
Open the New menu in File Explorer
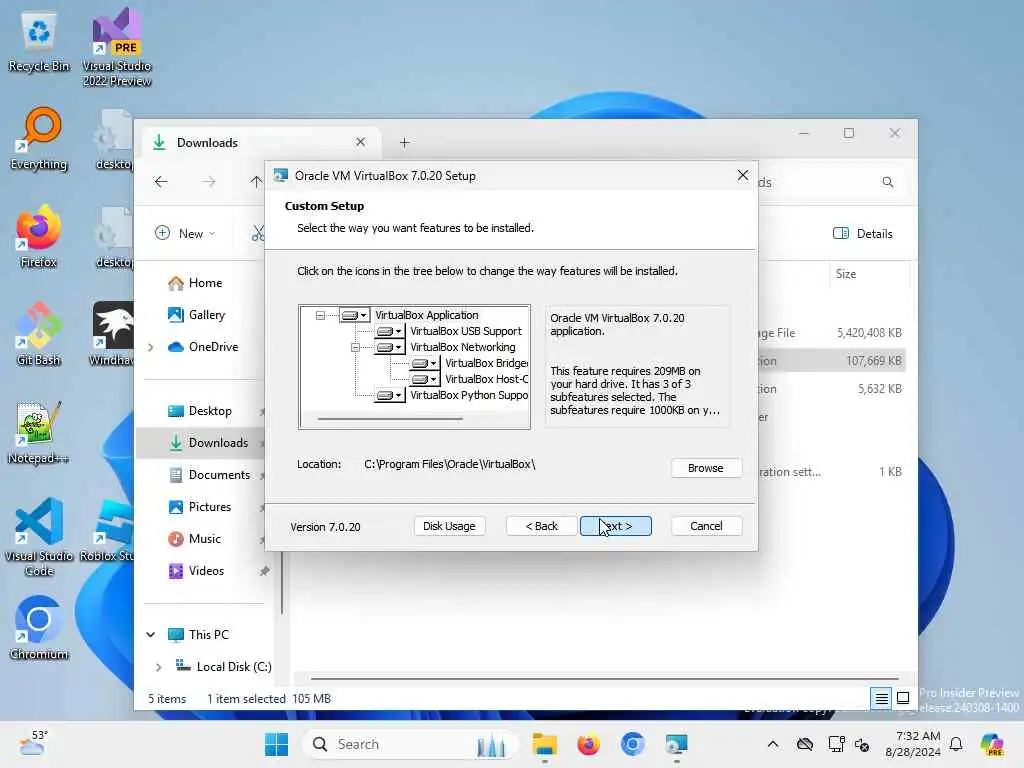pyautogui.click(x=185, y=234)
